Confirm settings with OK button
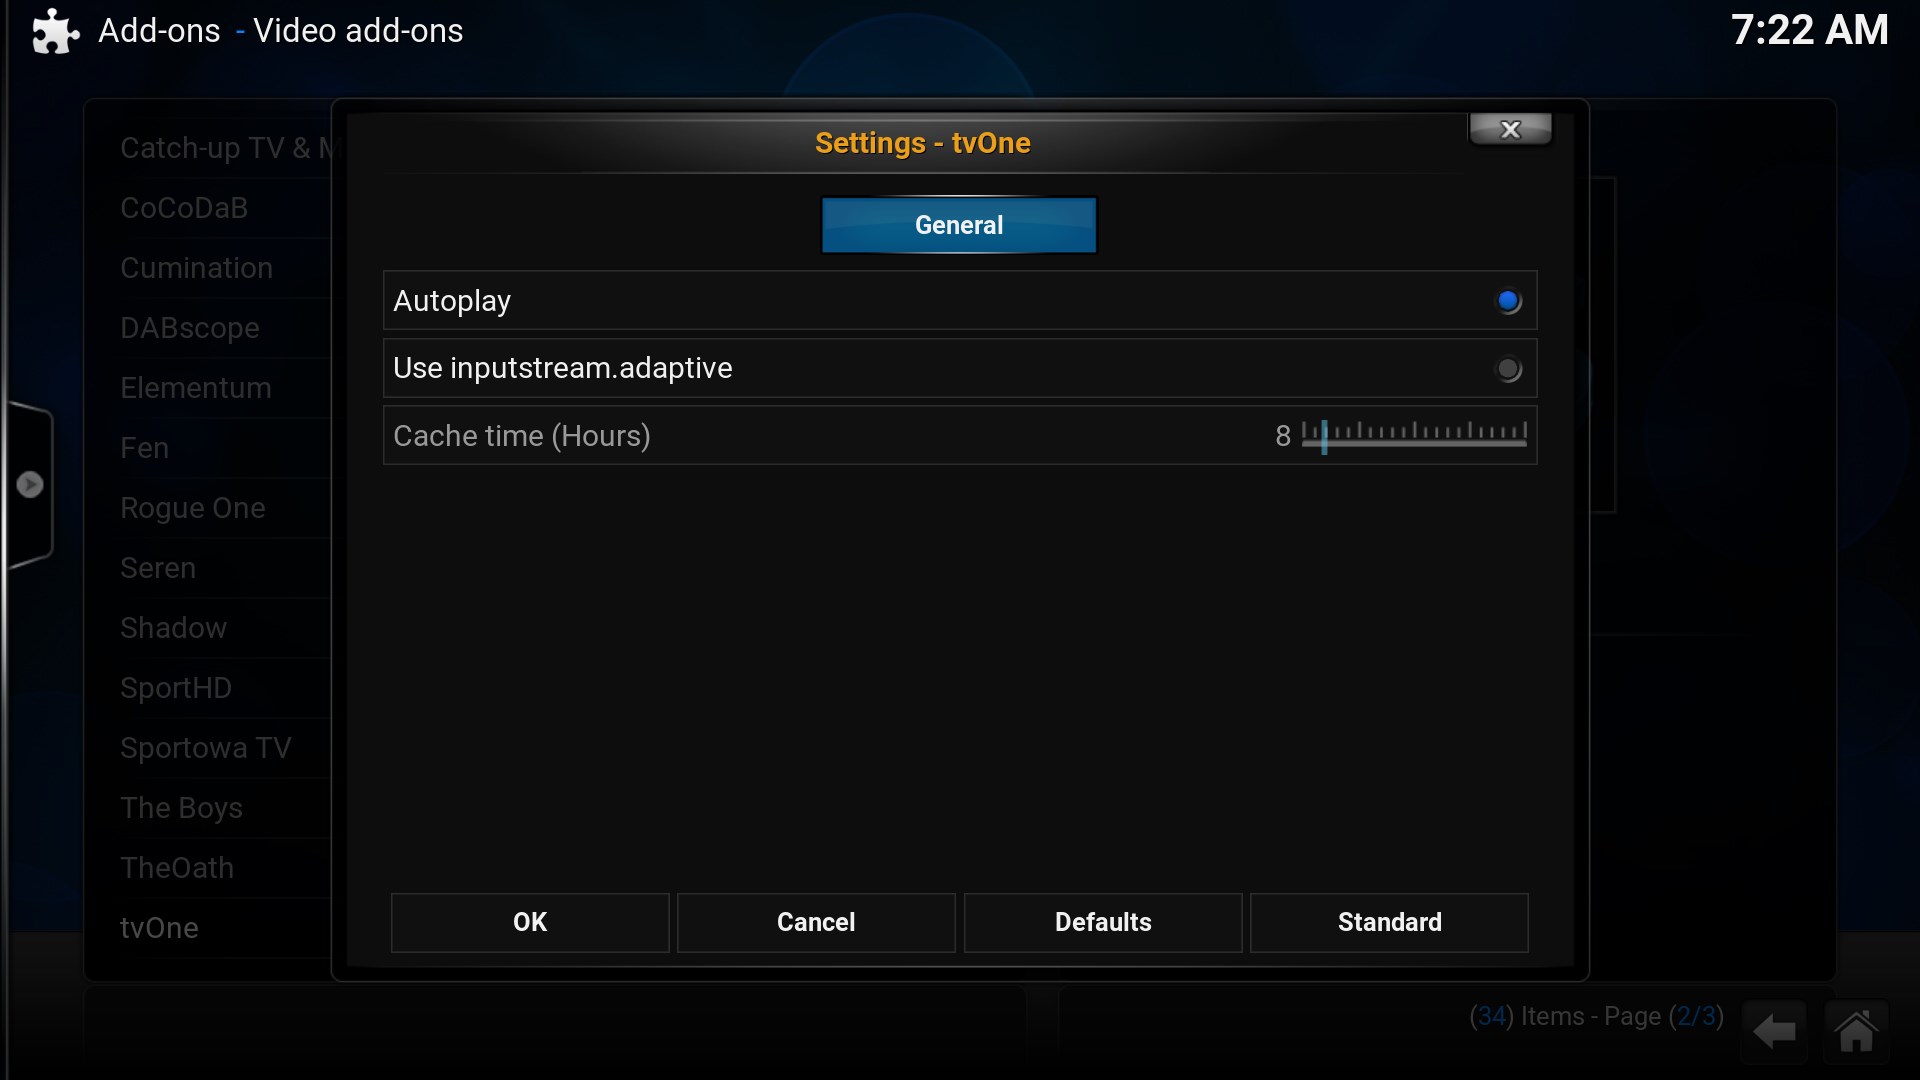Image resolution: width=1920 pixels, height=1080 pixels. pos(530,922)
